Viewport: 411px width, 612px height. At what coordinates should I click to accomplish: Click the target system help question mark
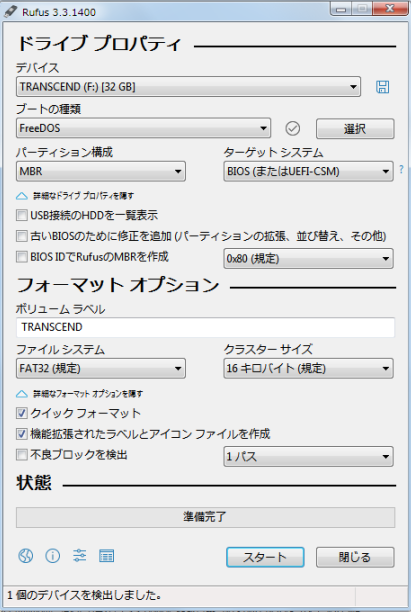(401, 169)
